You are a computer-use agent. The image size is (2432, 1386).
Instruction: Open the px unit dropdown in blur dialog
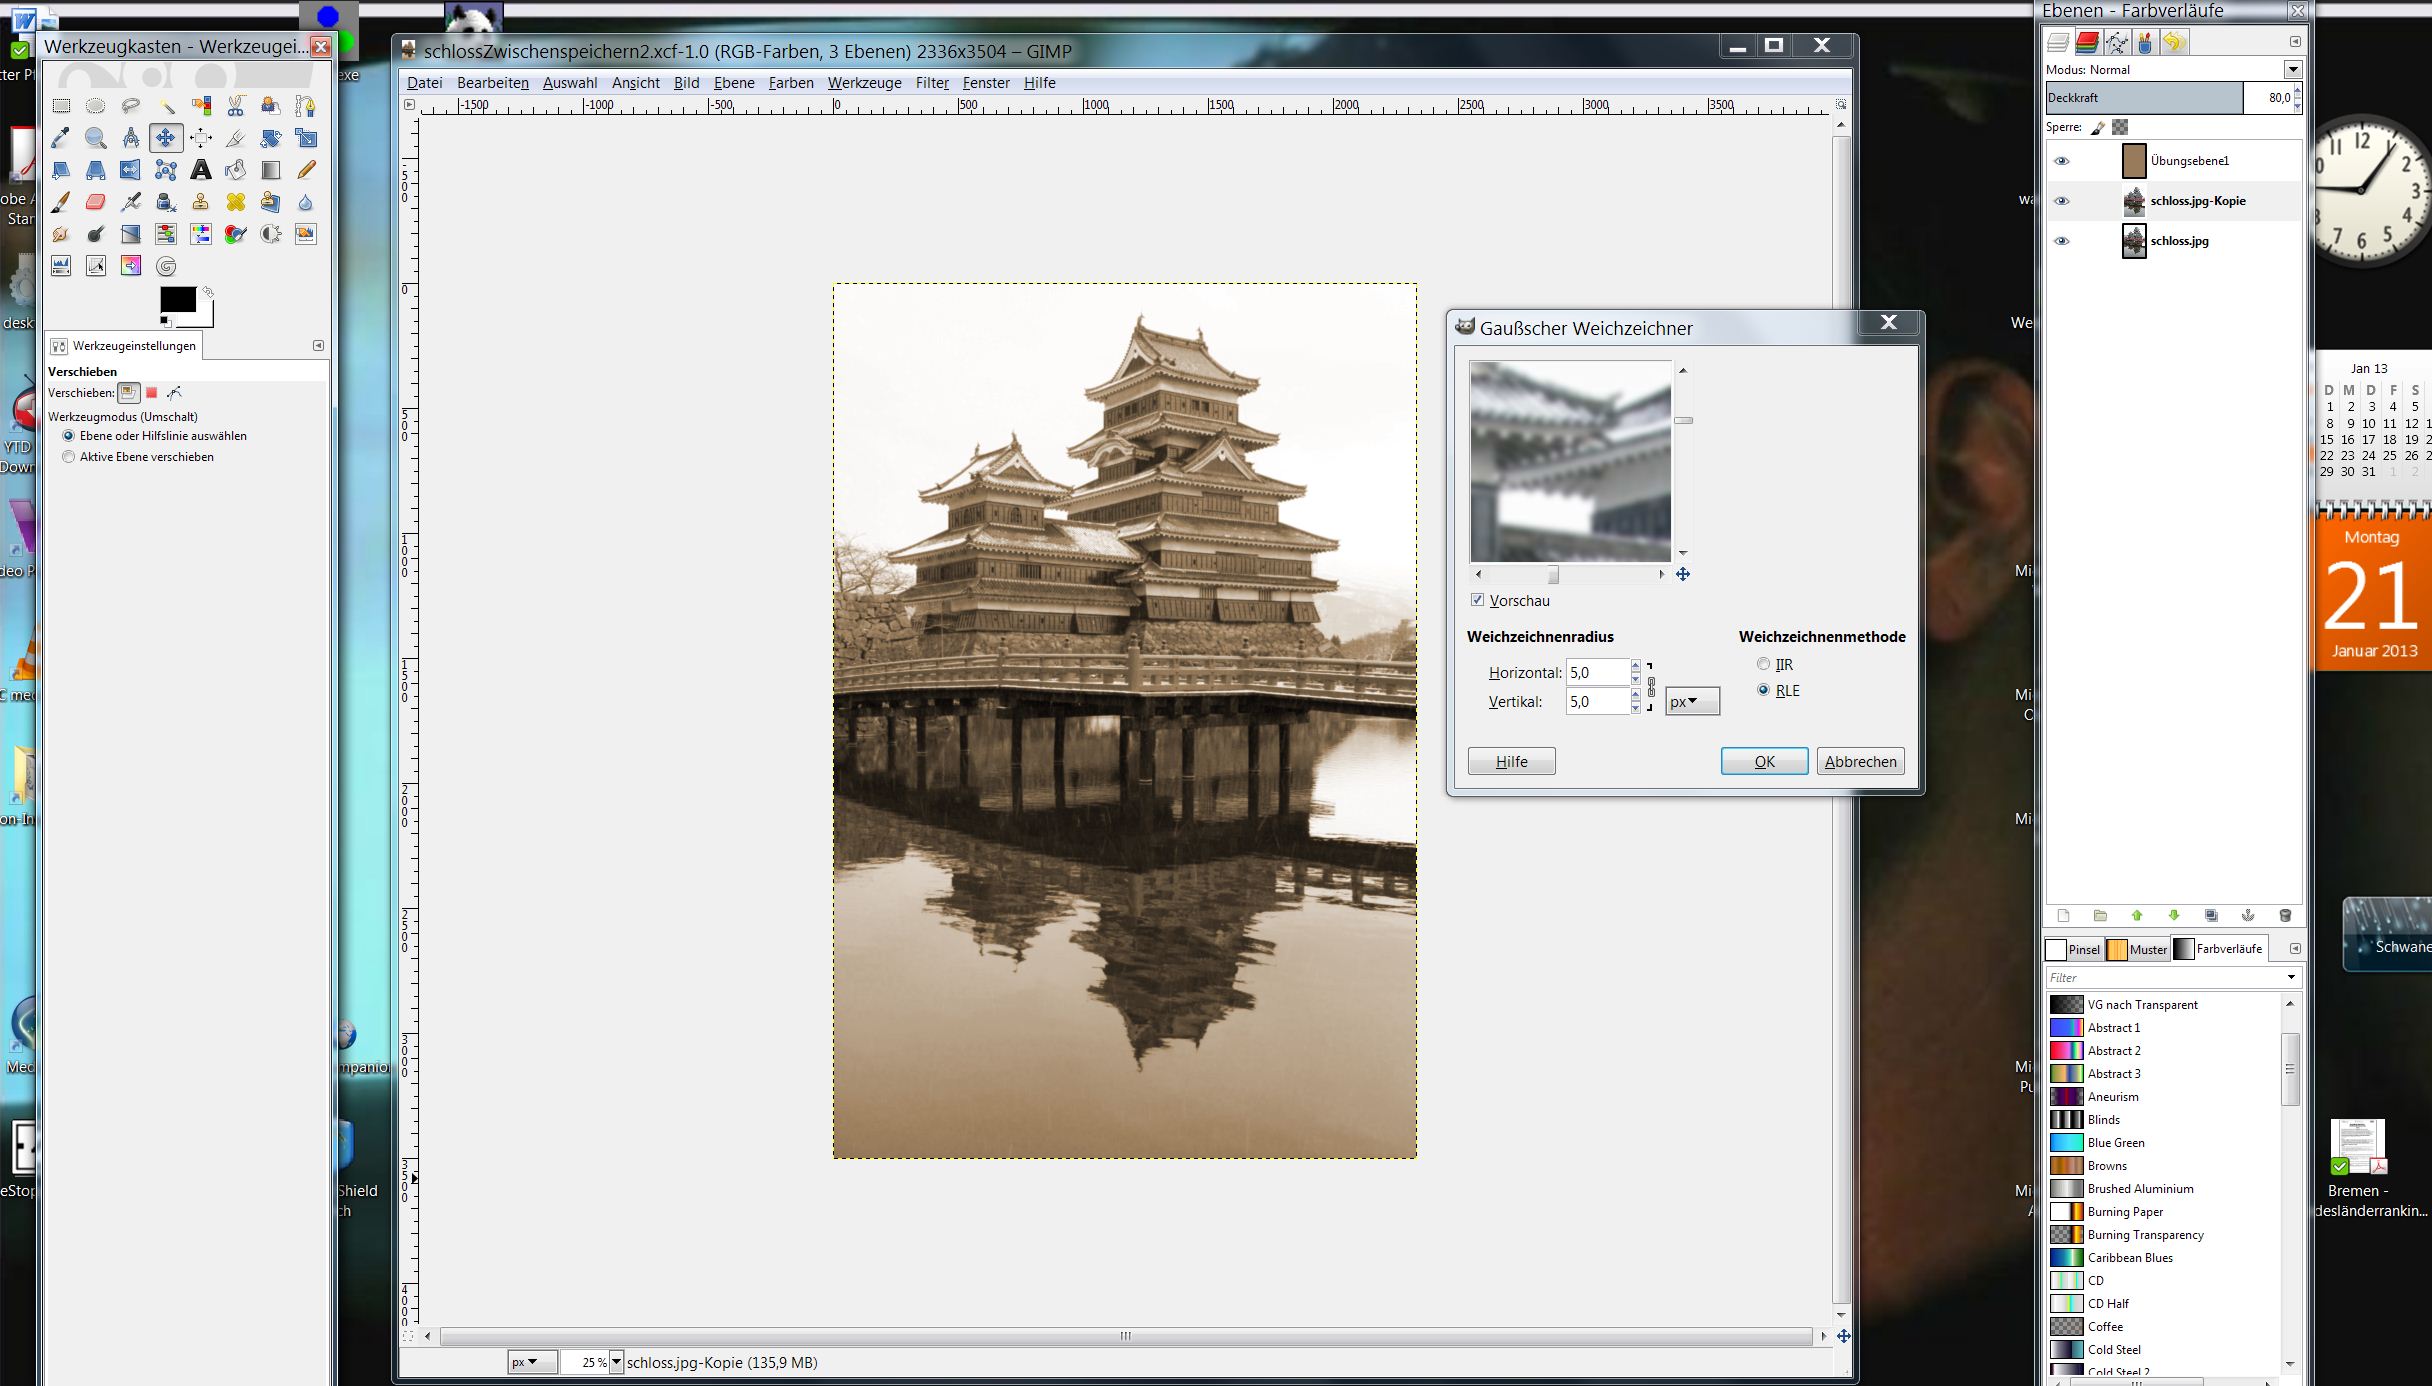(x=1692, y=701)
